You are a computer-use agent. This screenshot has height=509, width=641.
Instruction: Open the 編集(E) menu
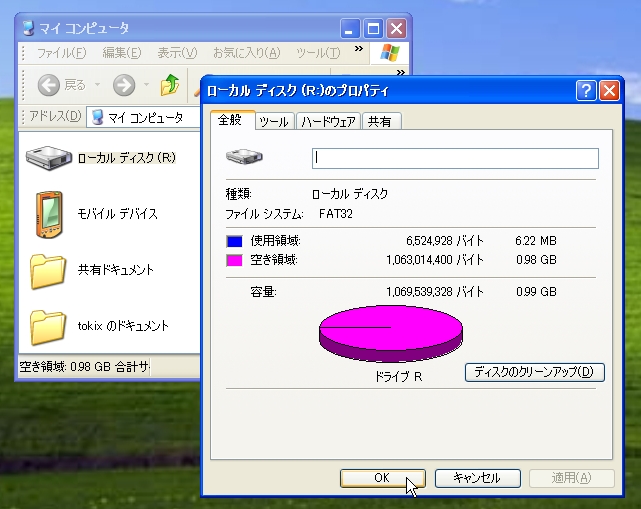[x=121, y=53]
